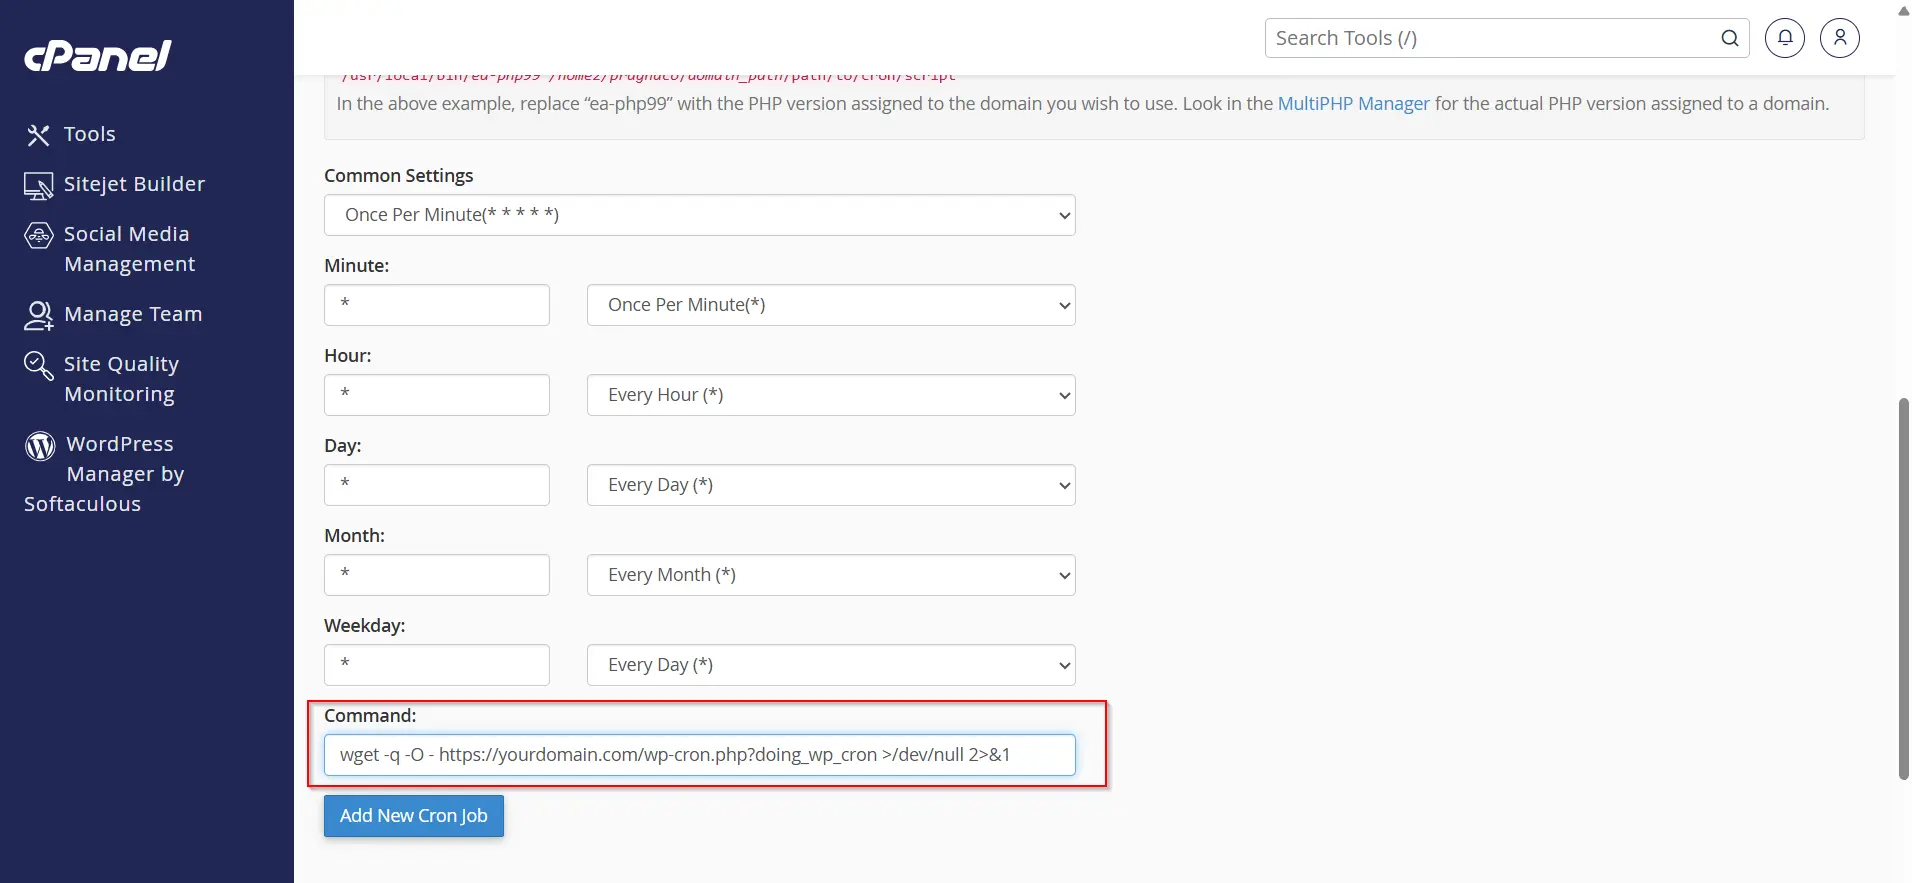The width and height of the screenshot is (1912, 883).
Task: Expand the Day field's Every Day dropdown
Action: 831,485
